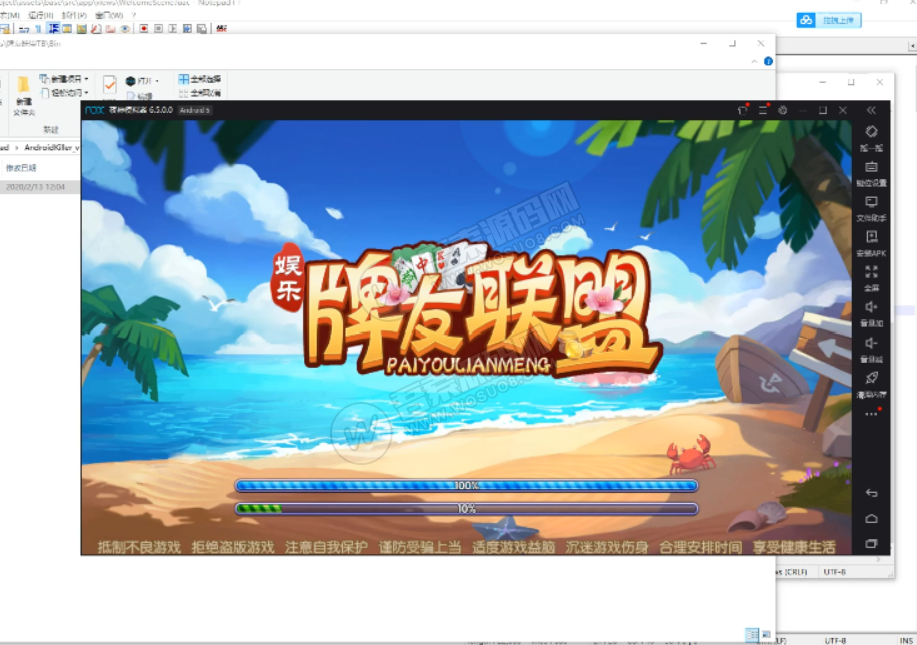Click the Shake (摇一摇) icon in Nox sidebar
Screen dimensions: 917x645
point(870,134)
